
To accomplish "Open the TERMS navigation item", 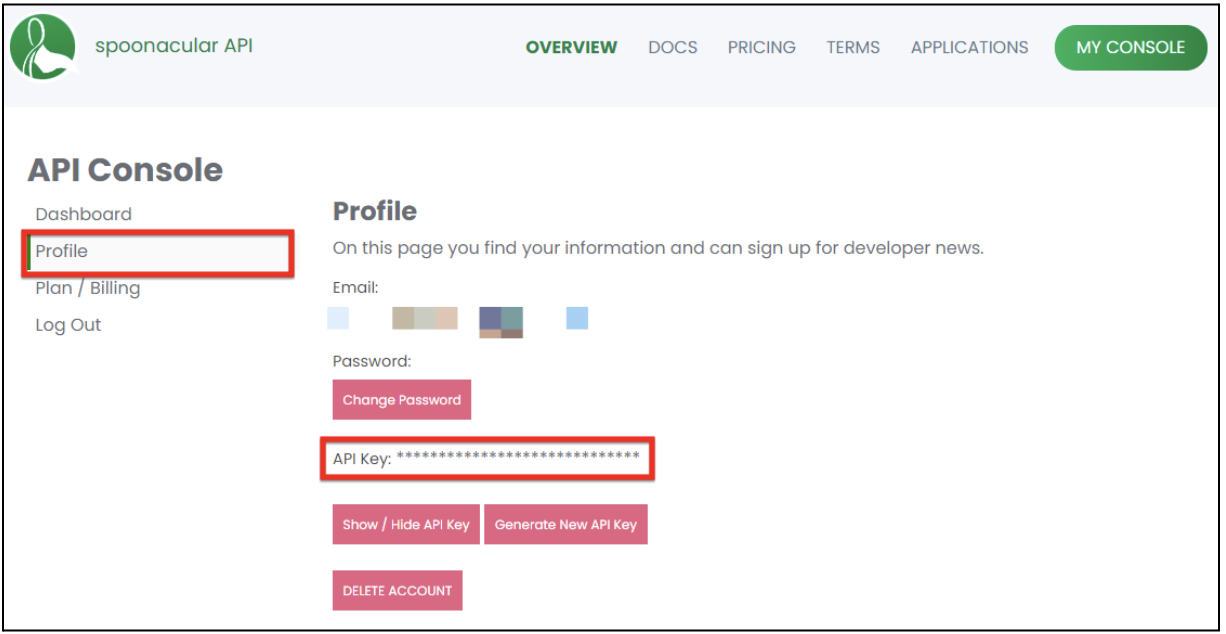I will (853, 47).
